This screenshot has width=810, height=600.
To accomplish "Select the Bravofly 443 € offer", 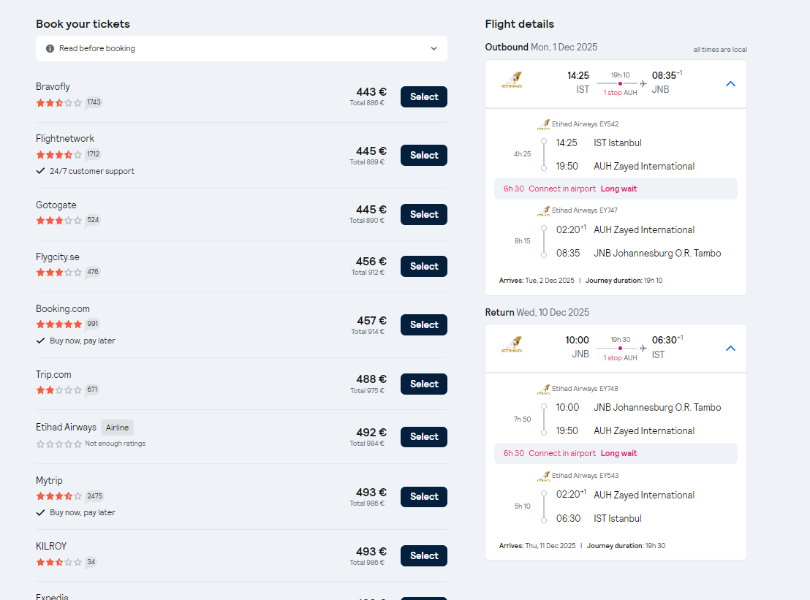I will pyautogui.click(x=424, y=97).
